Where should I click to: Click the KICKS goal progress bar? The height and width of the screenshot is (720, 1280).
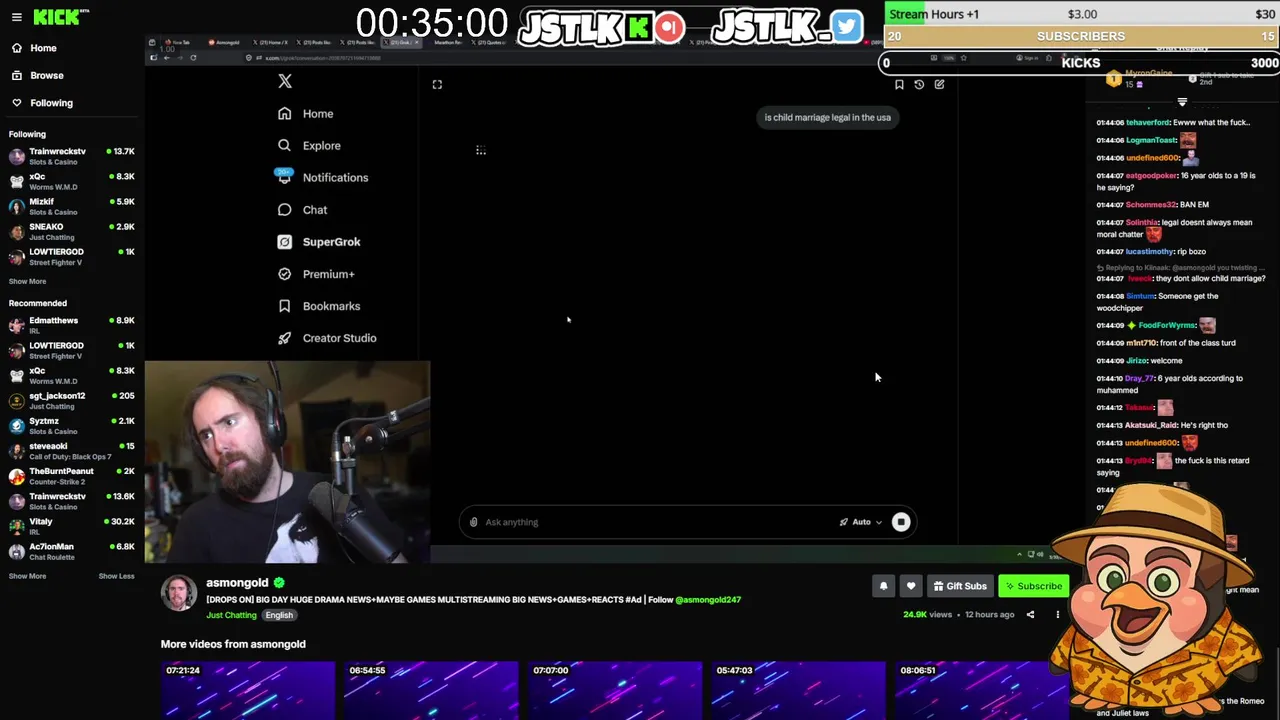point(1081,62)
